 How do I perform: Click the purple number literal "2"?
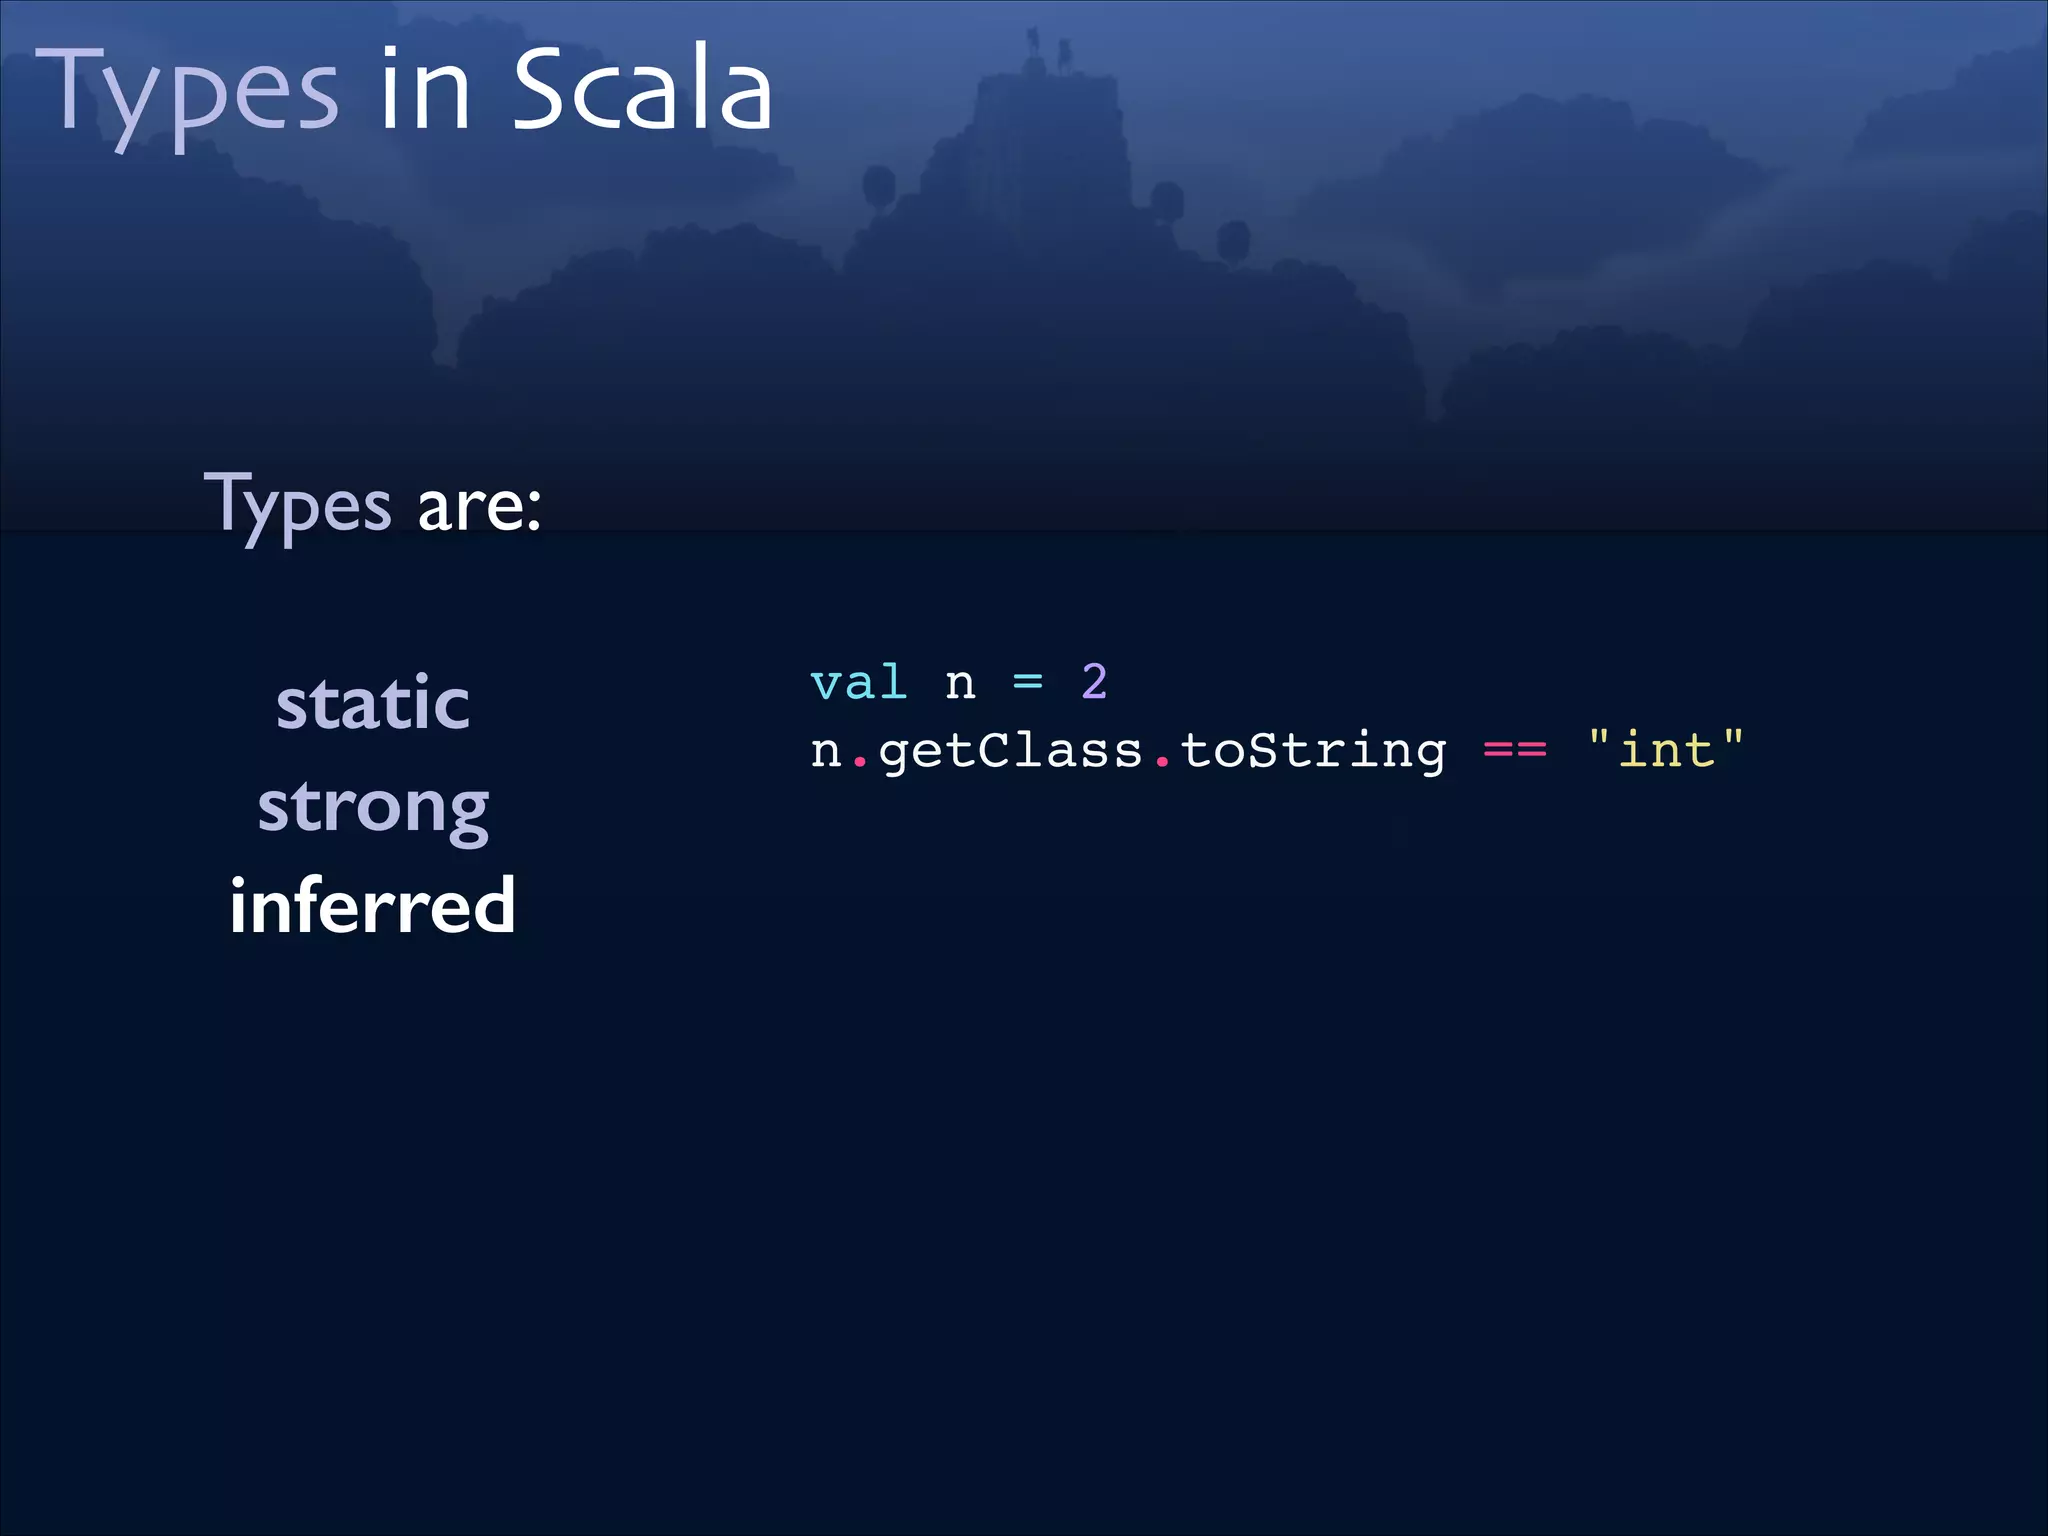pos(1094,684)
